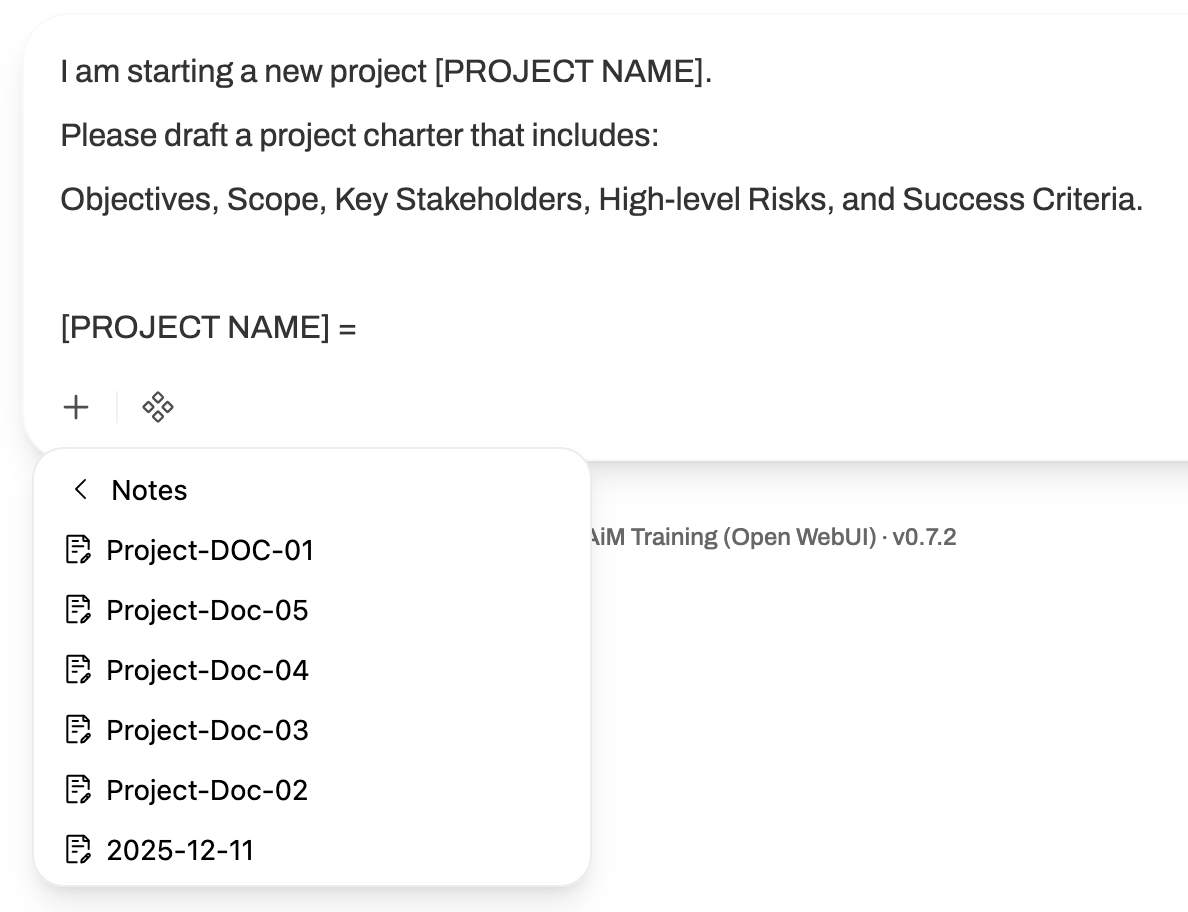Click the note icon beside Project-Doc-02
Viewport: 1188px width, 912px height.
coord(80,790)
